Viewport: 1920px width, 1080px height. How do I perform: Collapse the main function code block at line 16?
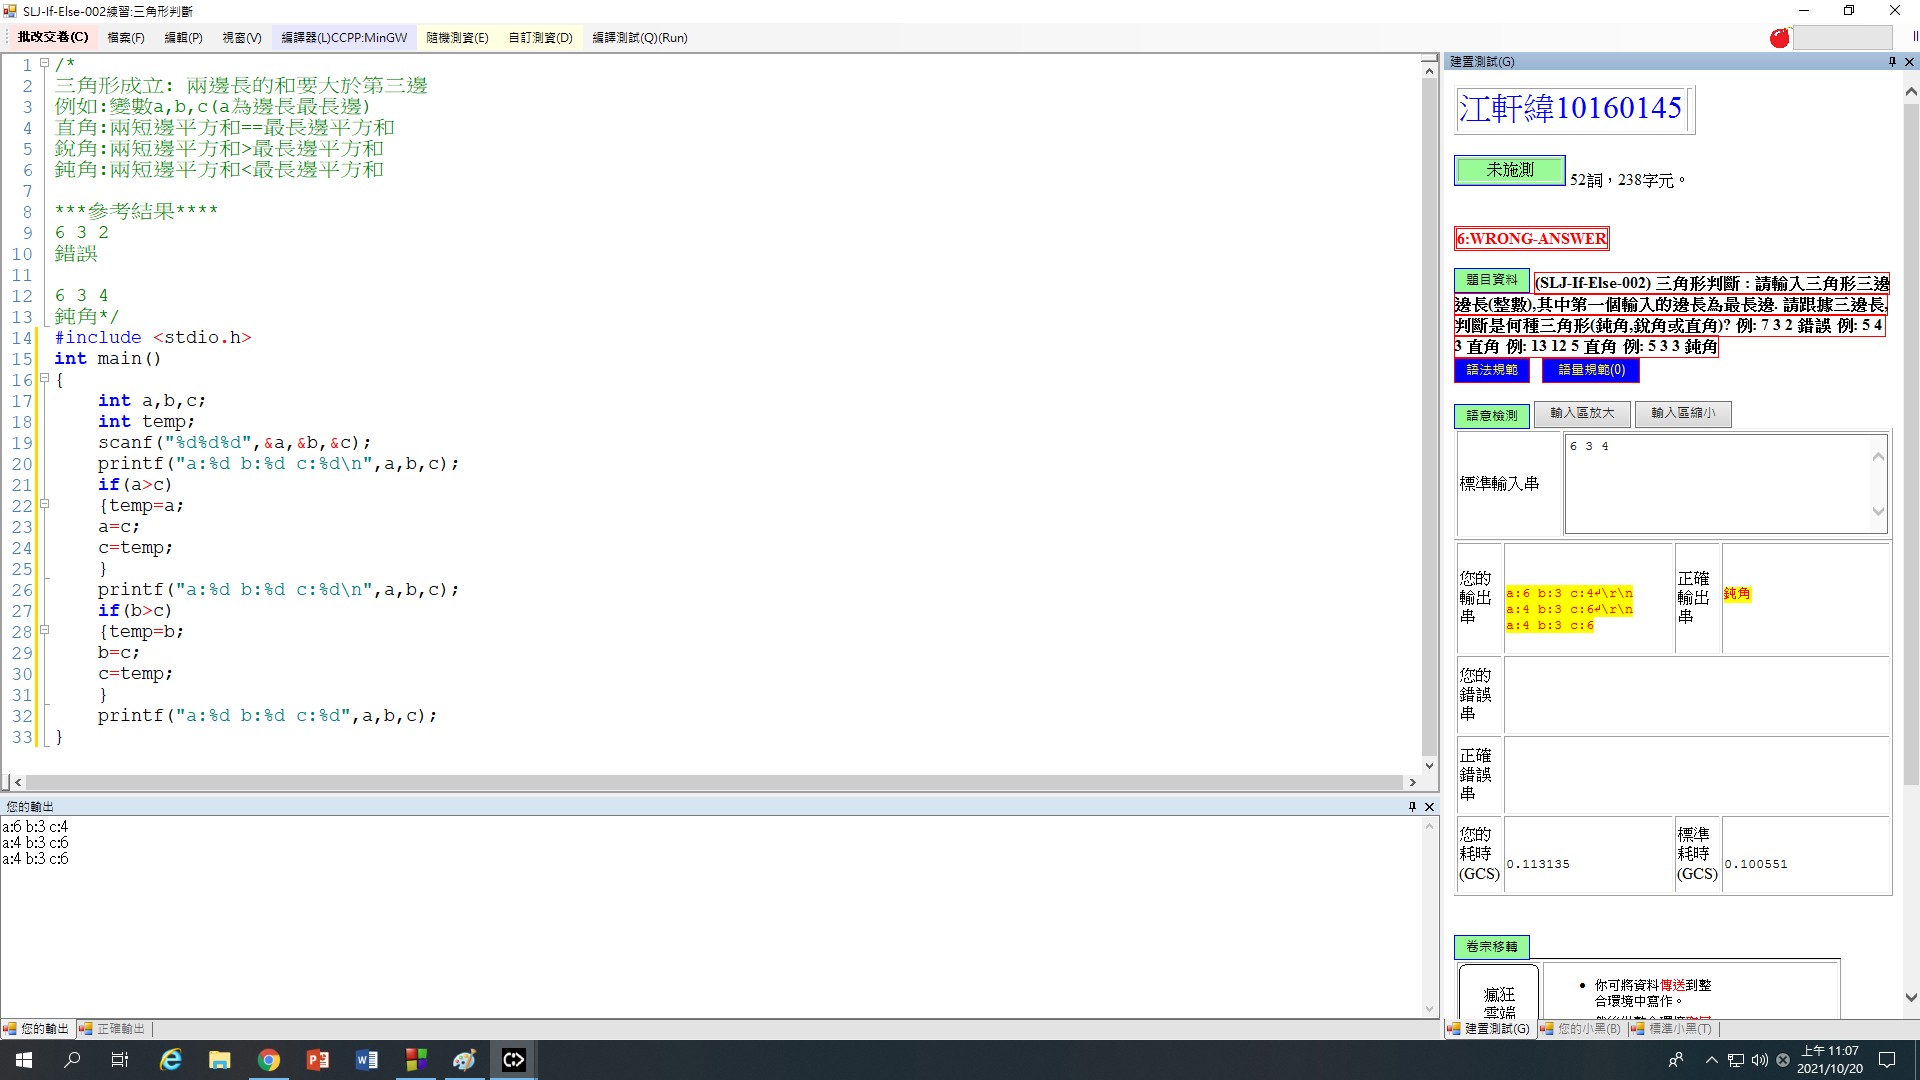click(x=45, y=379)
